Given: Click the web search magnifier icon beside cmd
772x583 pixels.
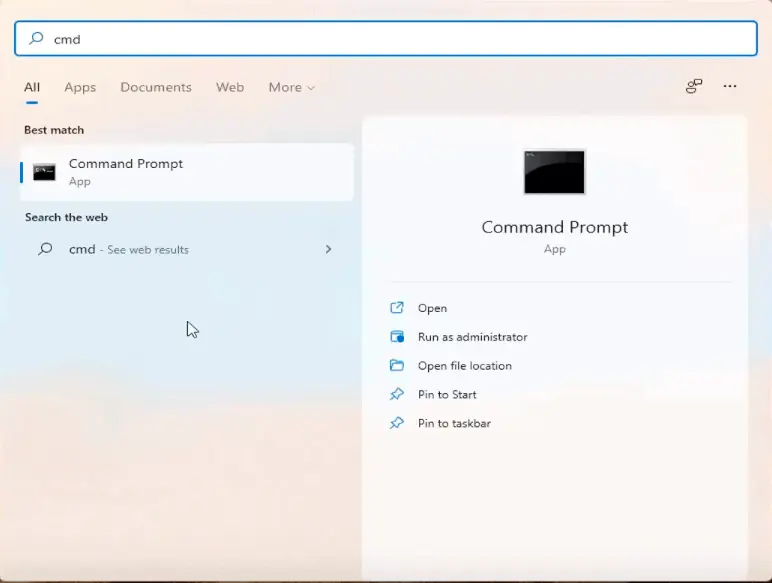Looking at the screenshot, I should click(x=45, y=249).
